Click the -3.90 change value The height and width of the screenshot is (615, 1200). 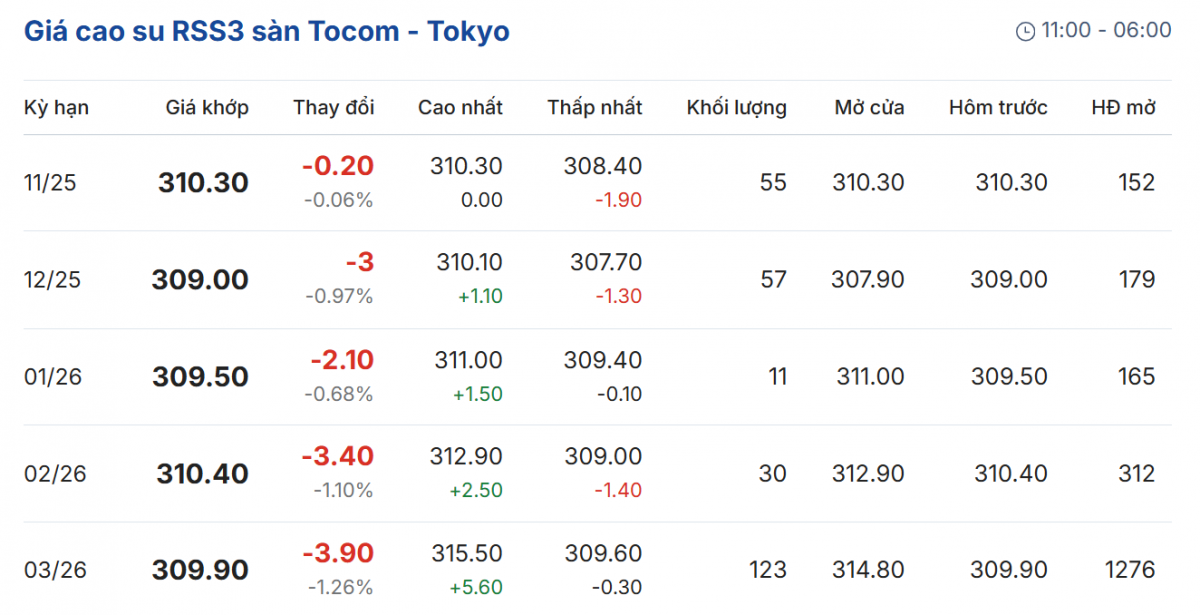338,553
